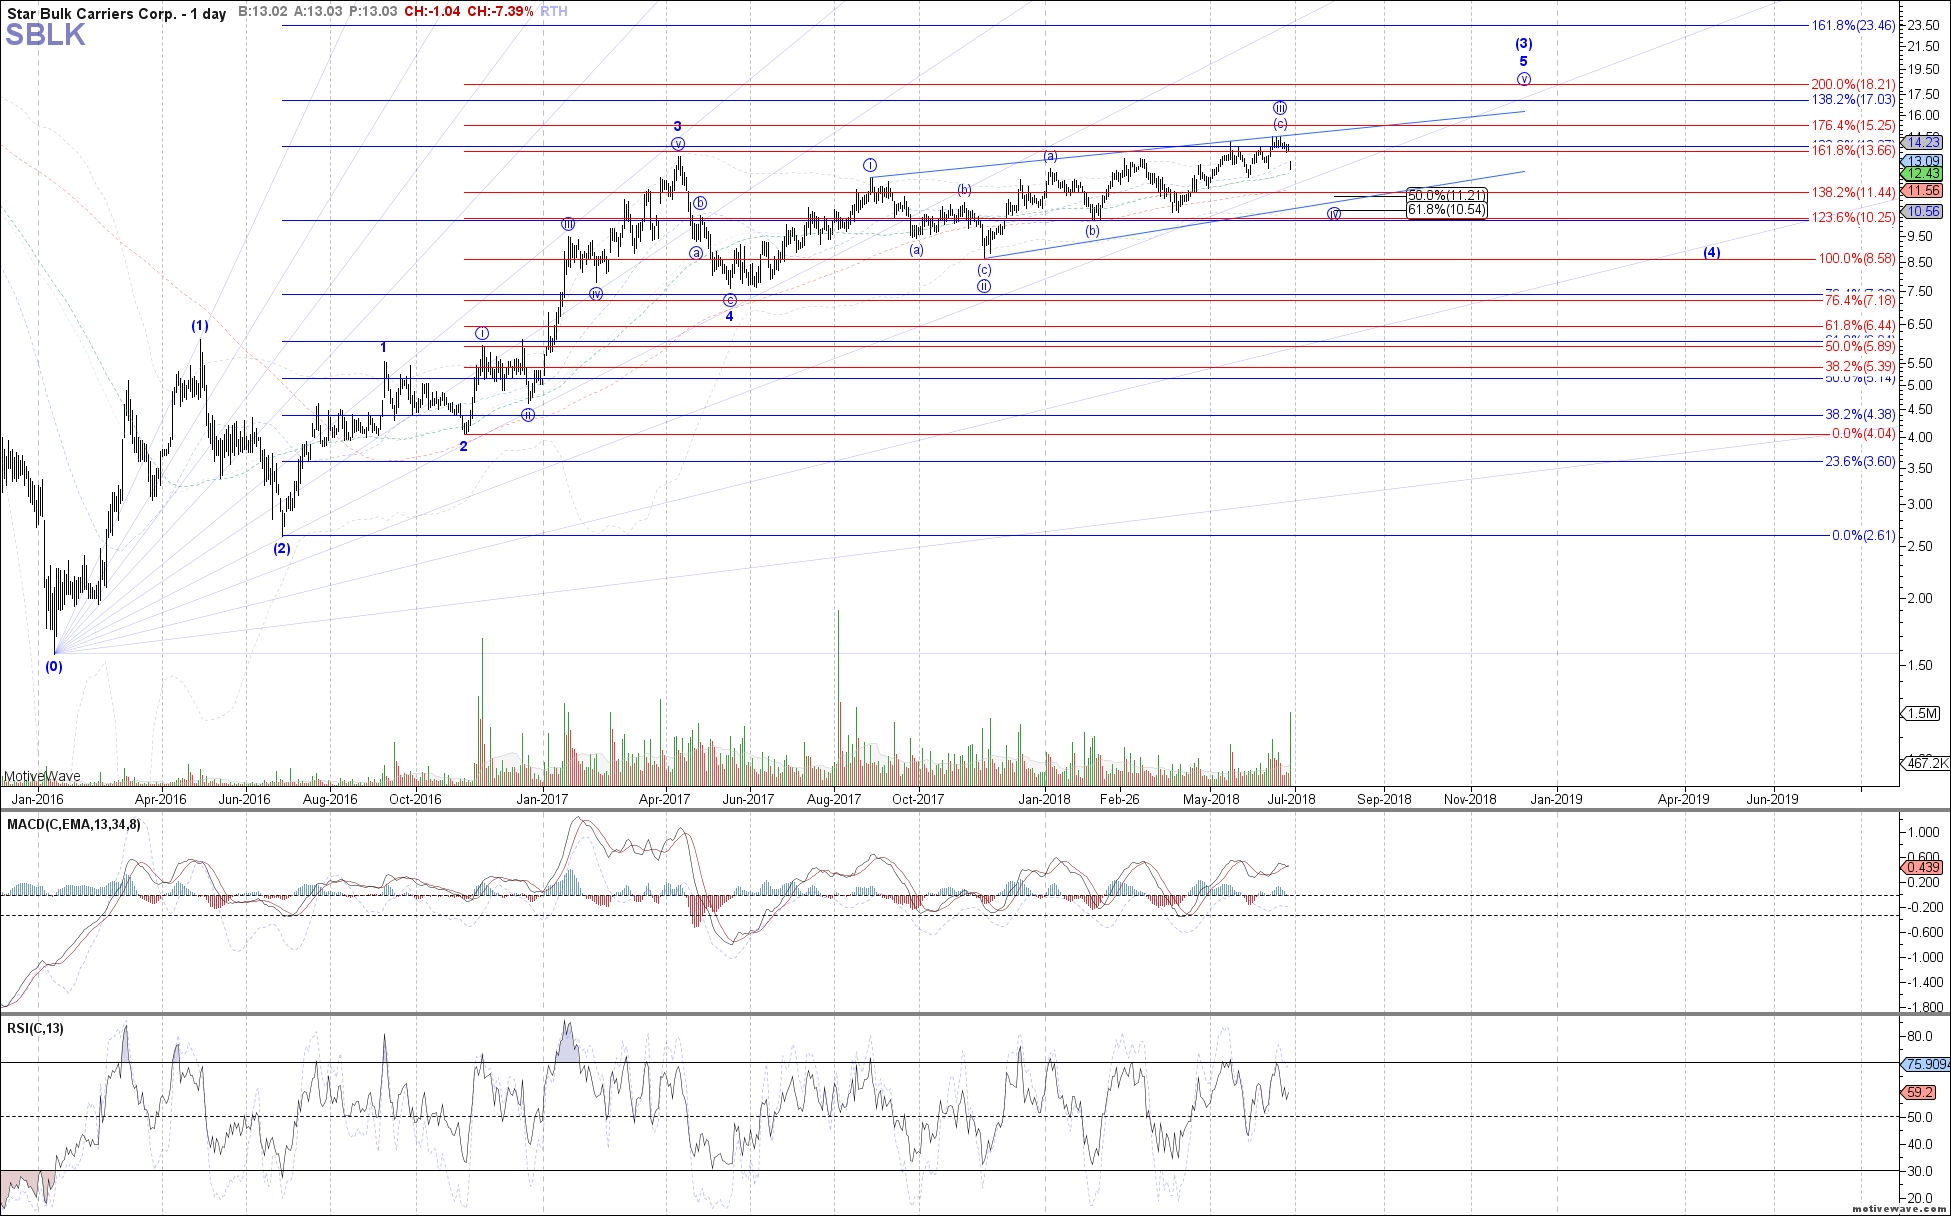Click the projected (3) wave label

pyautogui.click(x=1523, y=44)
